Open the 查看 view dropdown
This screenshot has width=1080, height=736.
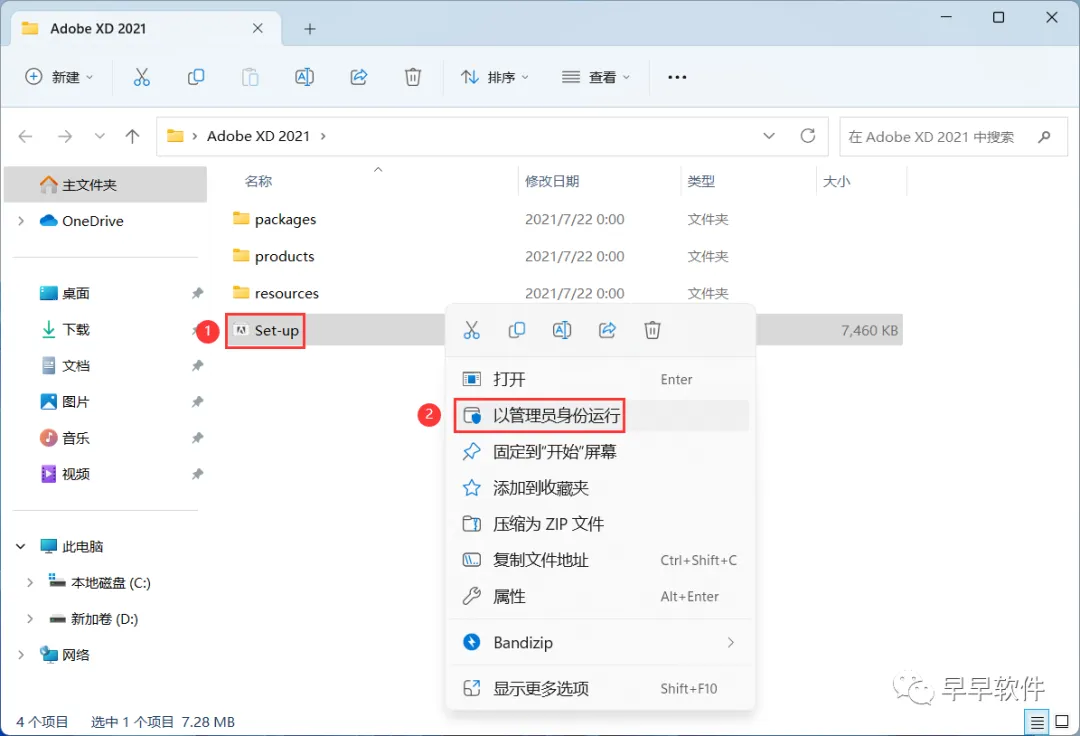click(x=596, y=77)
